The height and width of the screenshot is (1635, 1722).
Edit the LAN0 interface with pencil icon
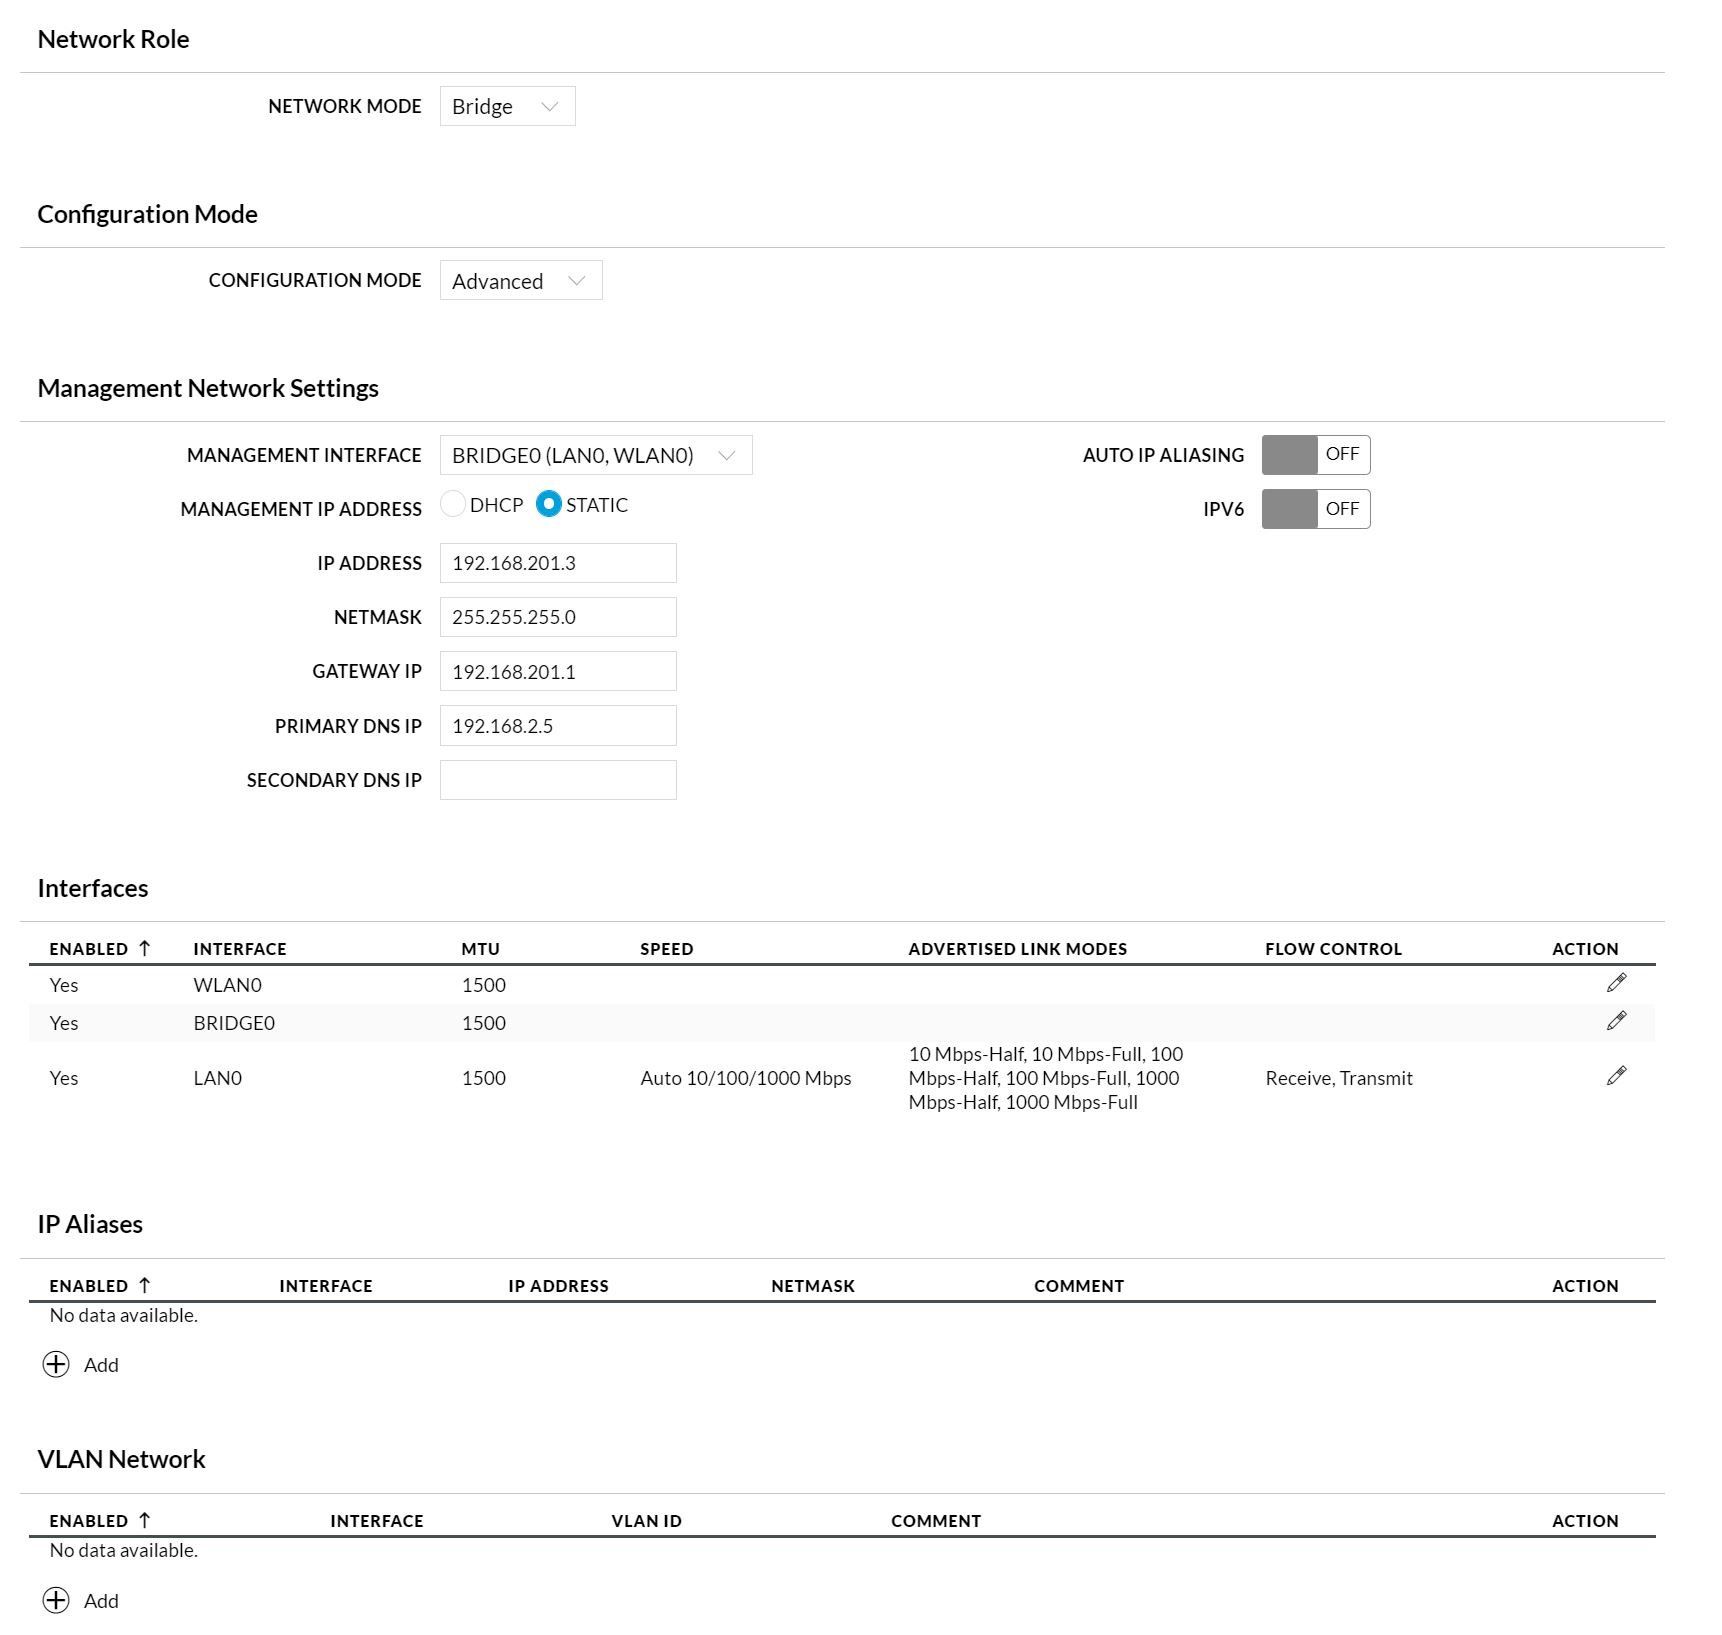click(x=1616, y=1076)
